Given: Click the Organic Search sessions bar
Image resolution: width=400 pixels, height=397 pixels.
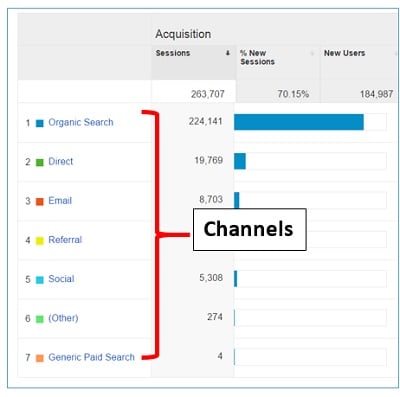Looking at the screenshot, I should 299,122.
